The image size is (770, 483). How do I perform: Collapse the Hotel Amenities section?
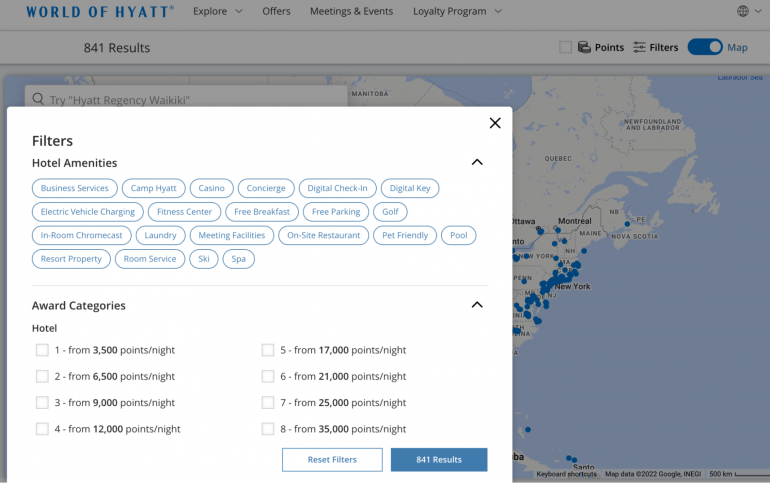tap(477, 163)
